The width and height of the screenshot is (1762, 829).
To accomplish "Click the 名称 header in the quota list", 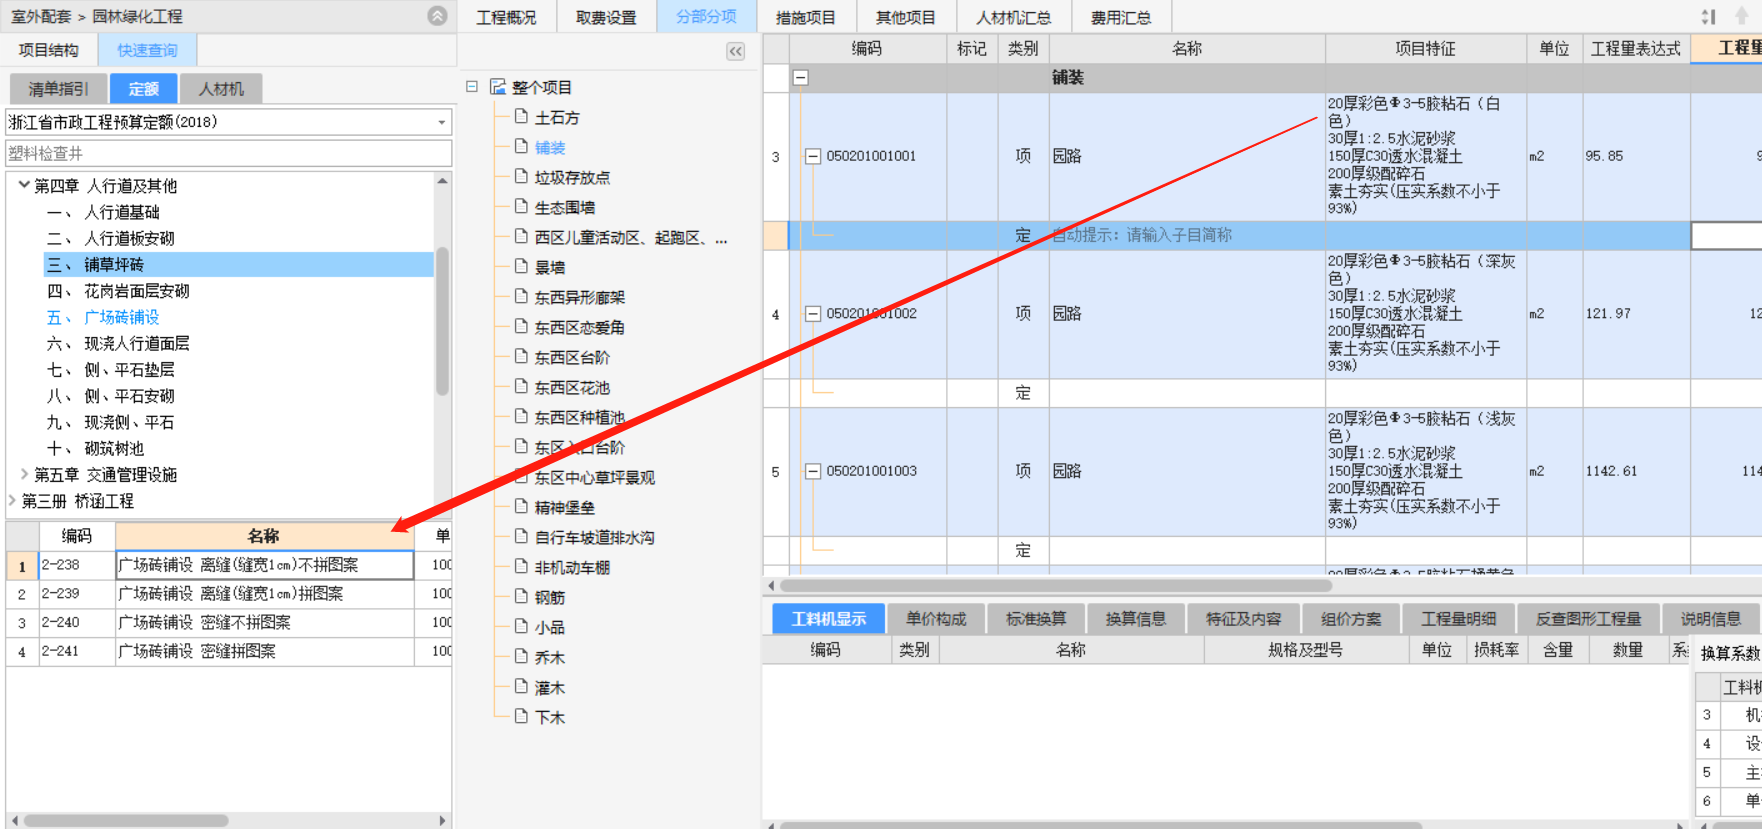I will click(264, 536).
